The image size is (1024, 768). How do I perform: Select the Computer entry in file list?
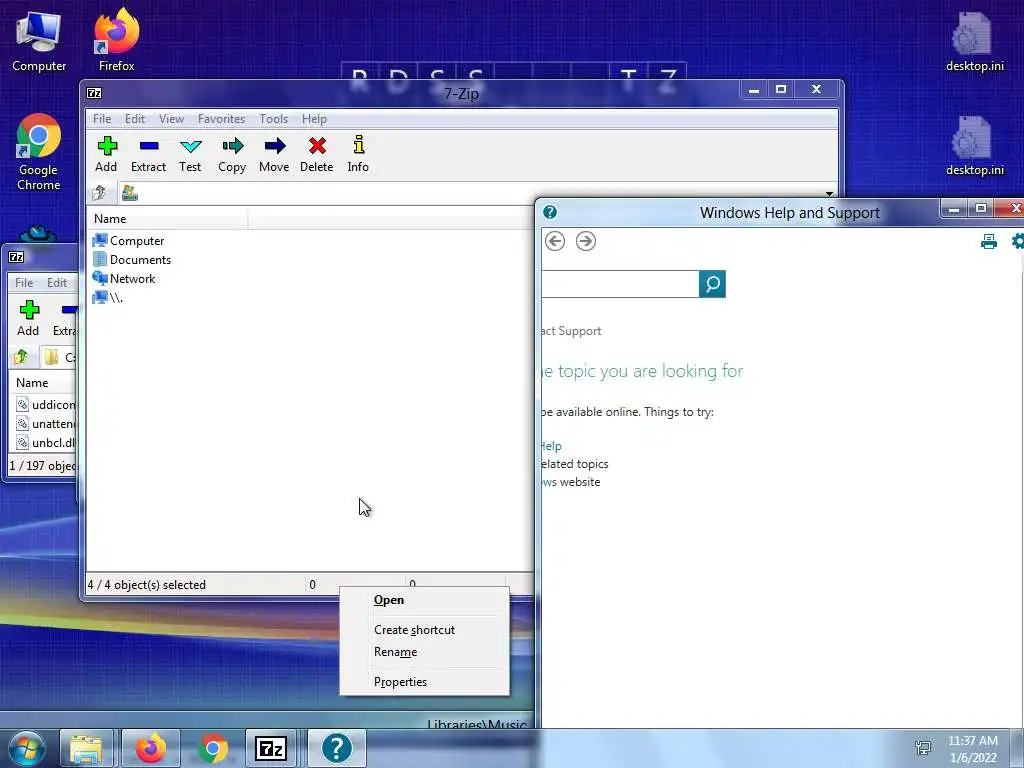(129, 240)
